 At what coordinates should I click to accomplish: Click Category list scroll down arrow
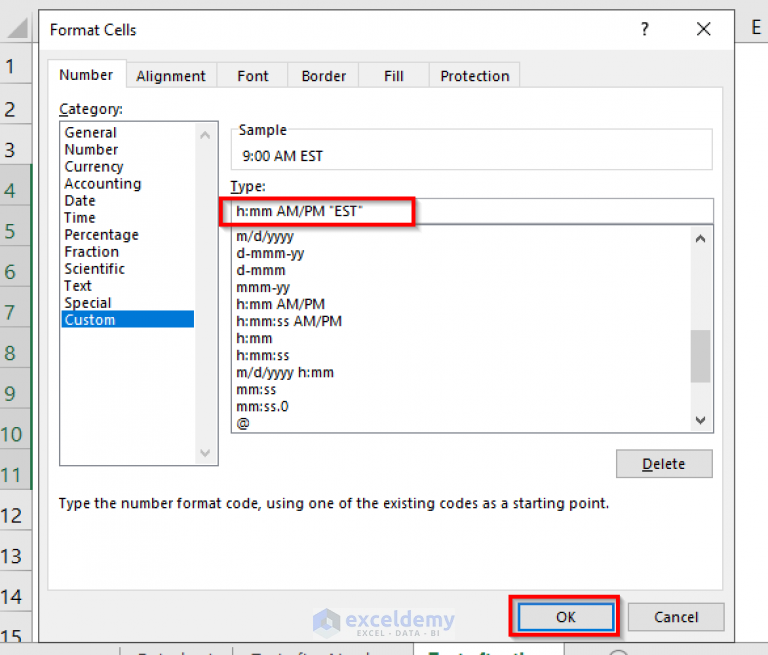click(x=205, y=453)
